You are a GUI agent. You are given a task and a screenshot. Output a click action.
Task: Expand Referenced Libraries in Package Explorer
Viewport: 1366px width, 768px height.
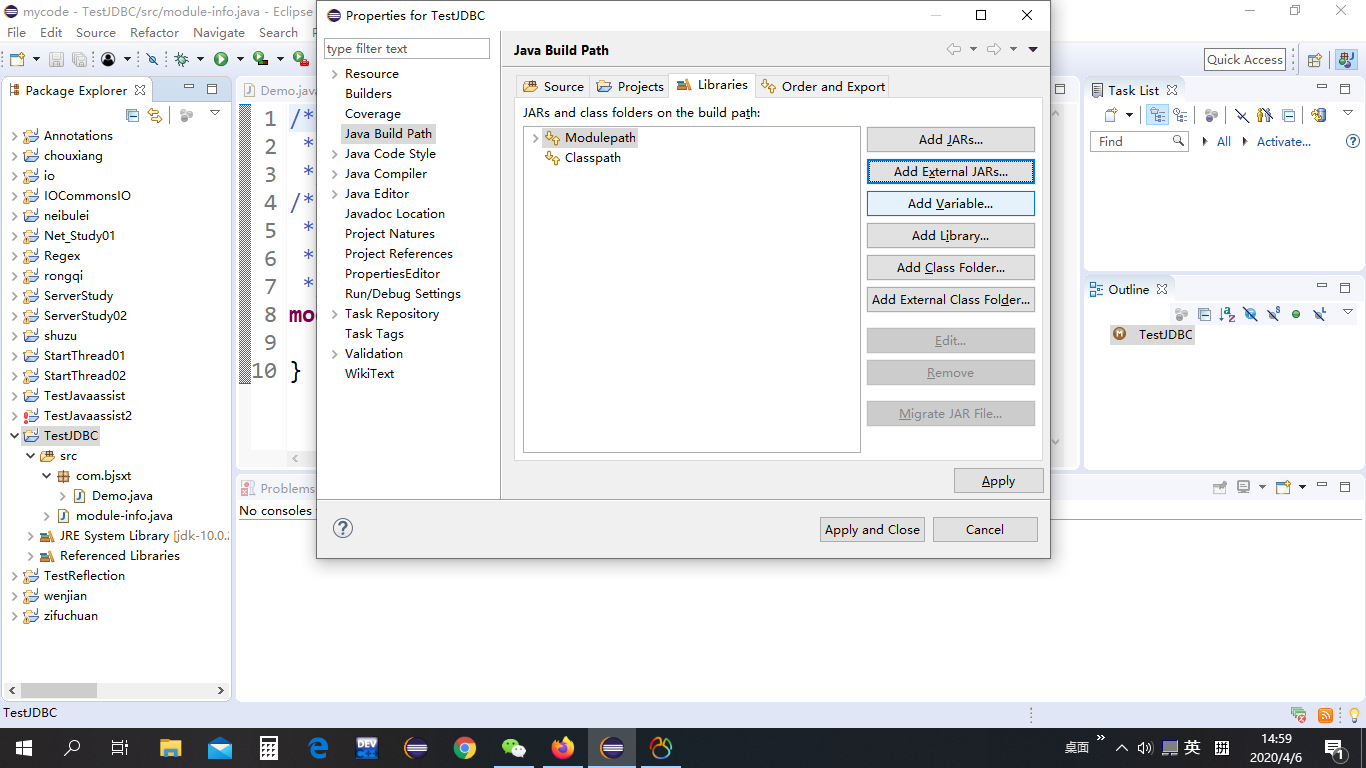click(x=31, y=556)
